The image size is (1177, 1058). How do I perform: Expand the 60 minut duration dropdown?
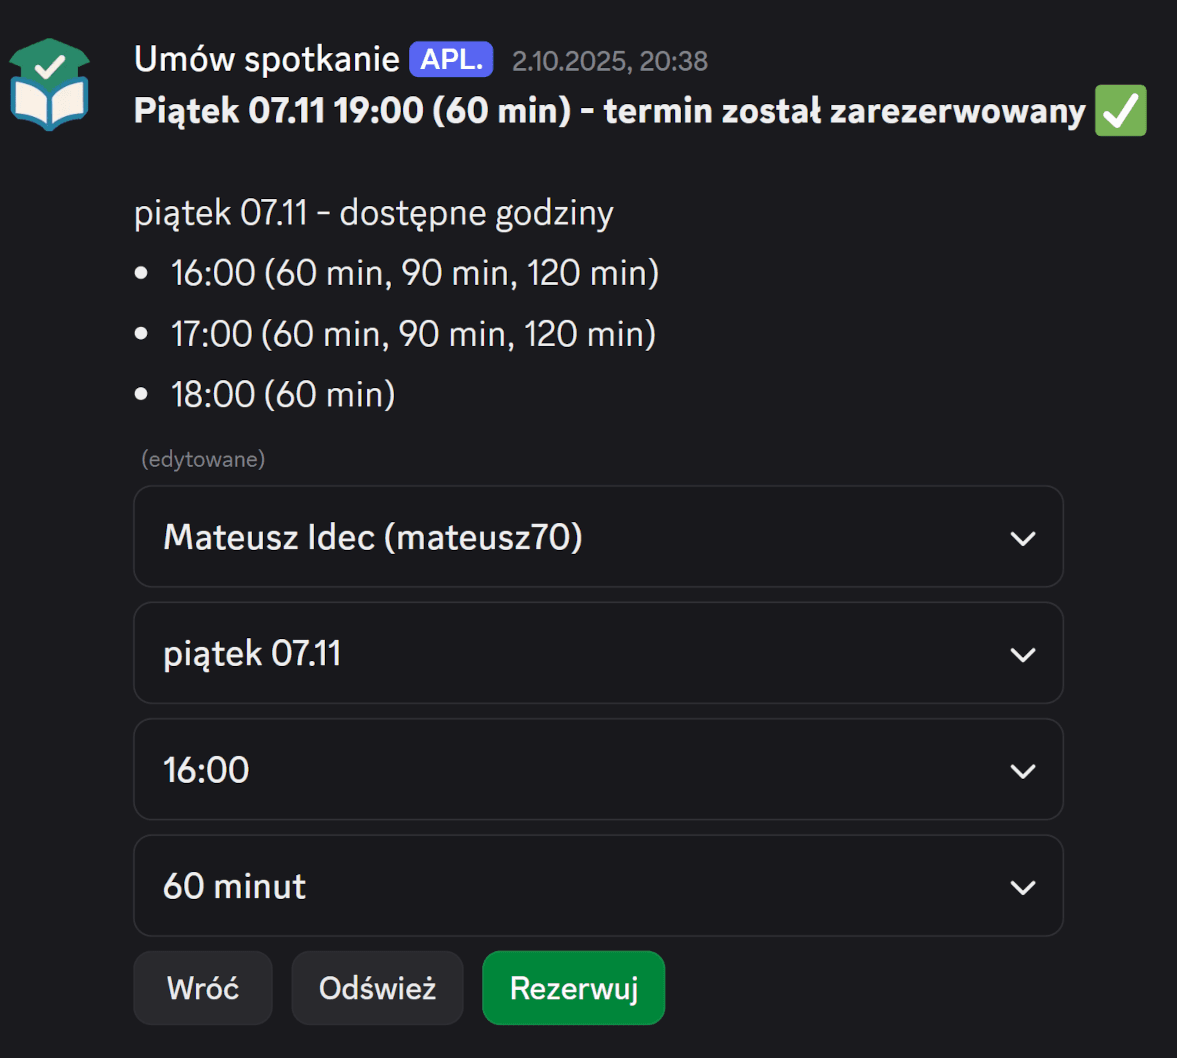pos(597,886)
